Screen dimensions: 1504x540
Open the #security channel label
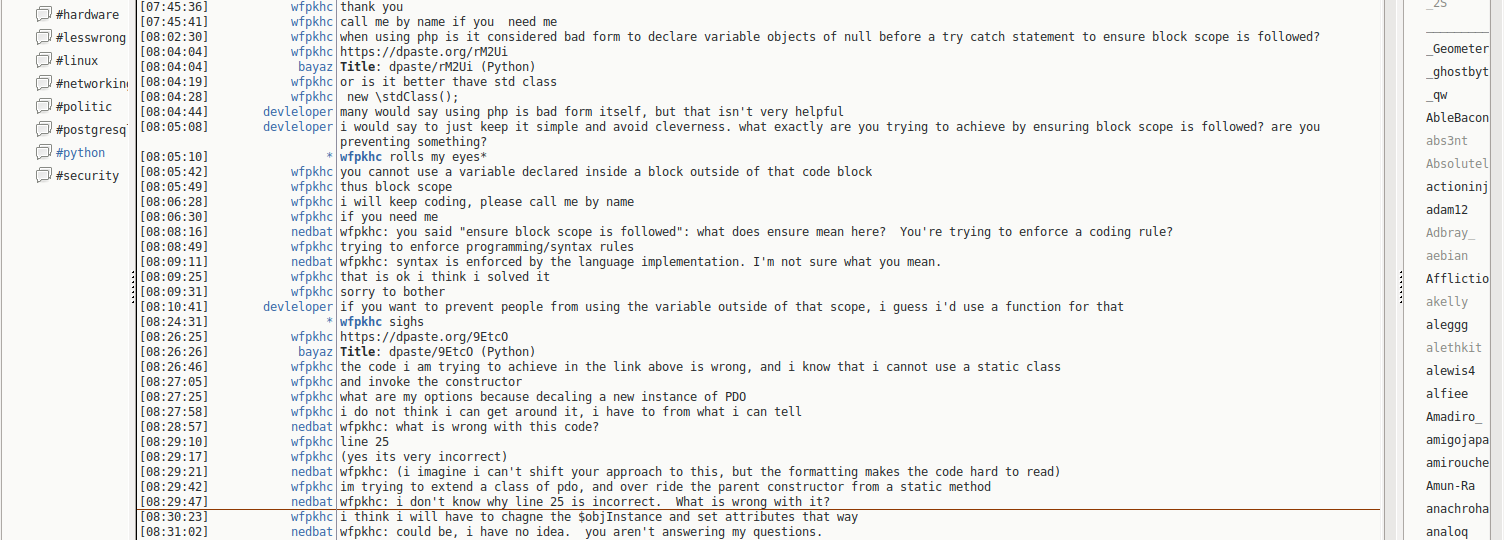pyautogui.click(x=87, y=176)
